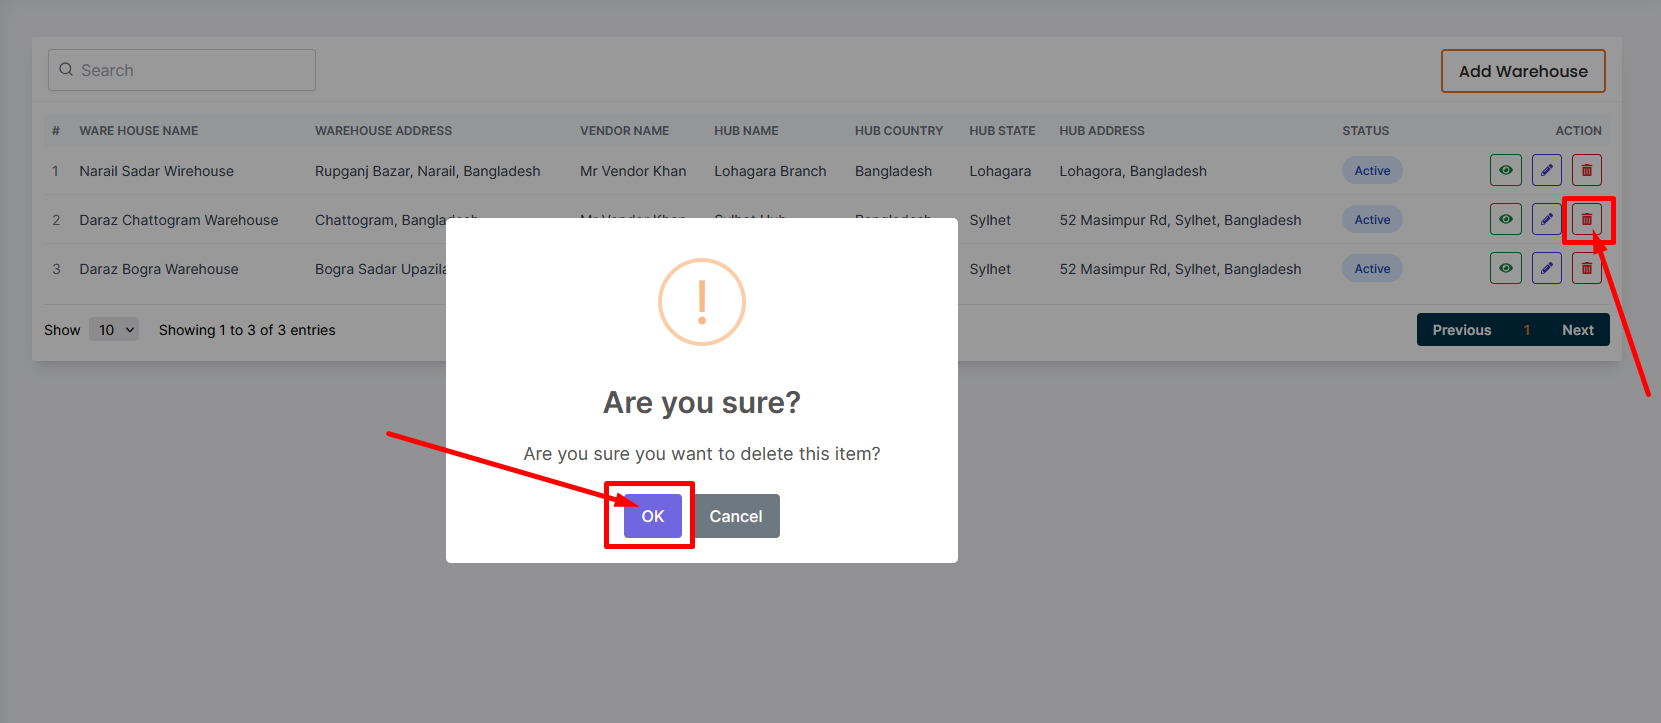Click the Add Warehouse button

pyautogui.click(x=1522, y=71)
